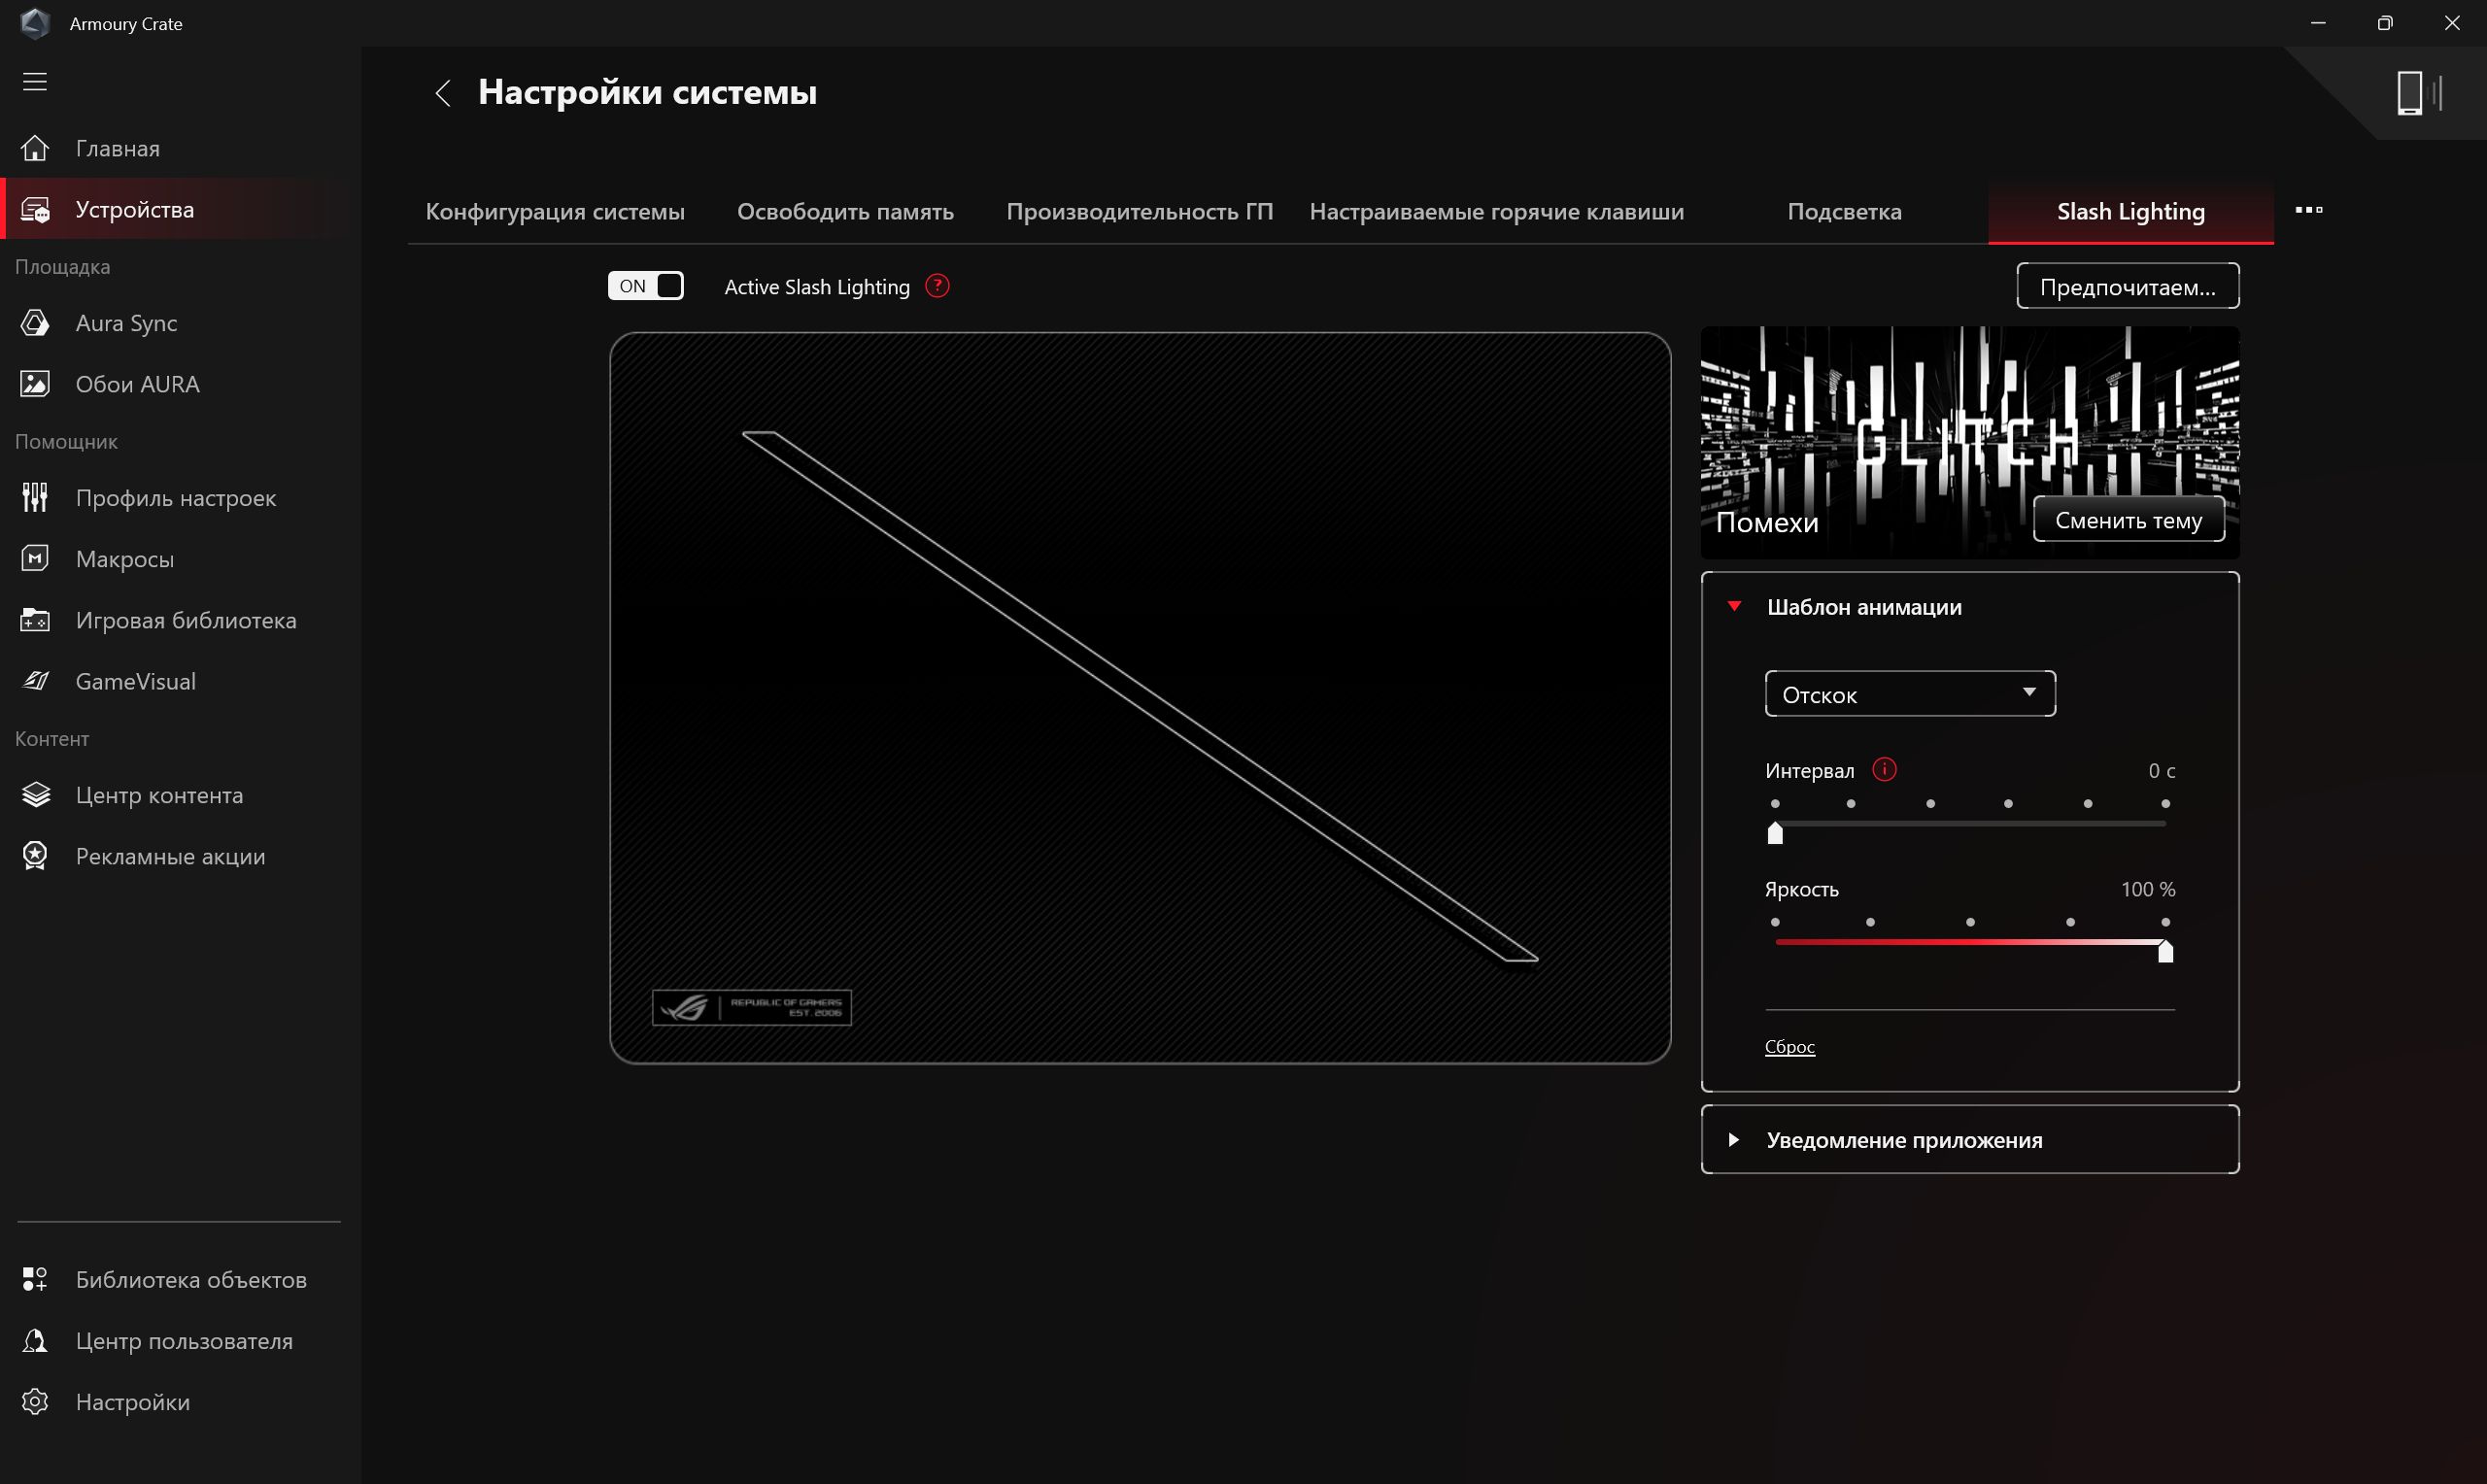
Task: Click the Предпочитаем... button
Action: click(2127, 287)
